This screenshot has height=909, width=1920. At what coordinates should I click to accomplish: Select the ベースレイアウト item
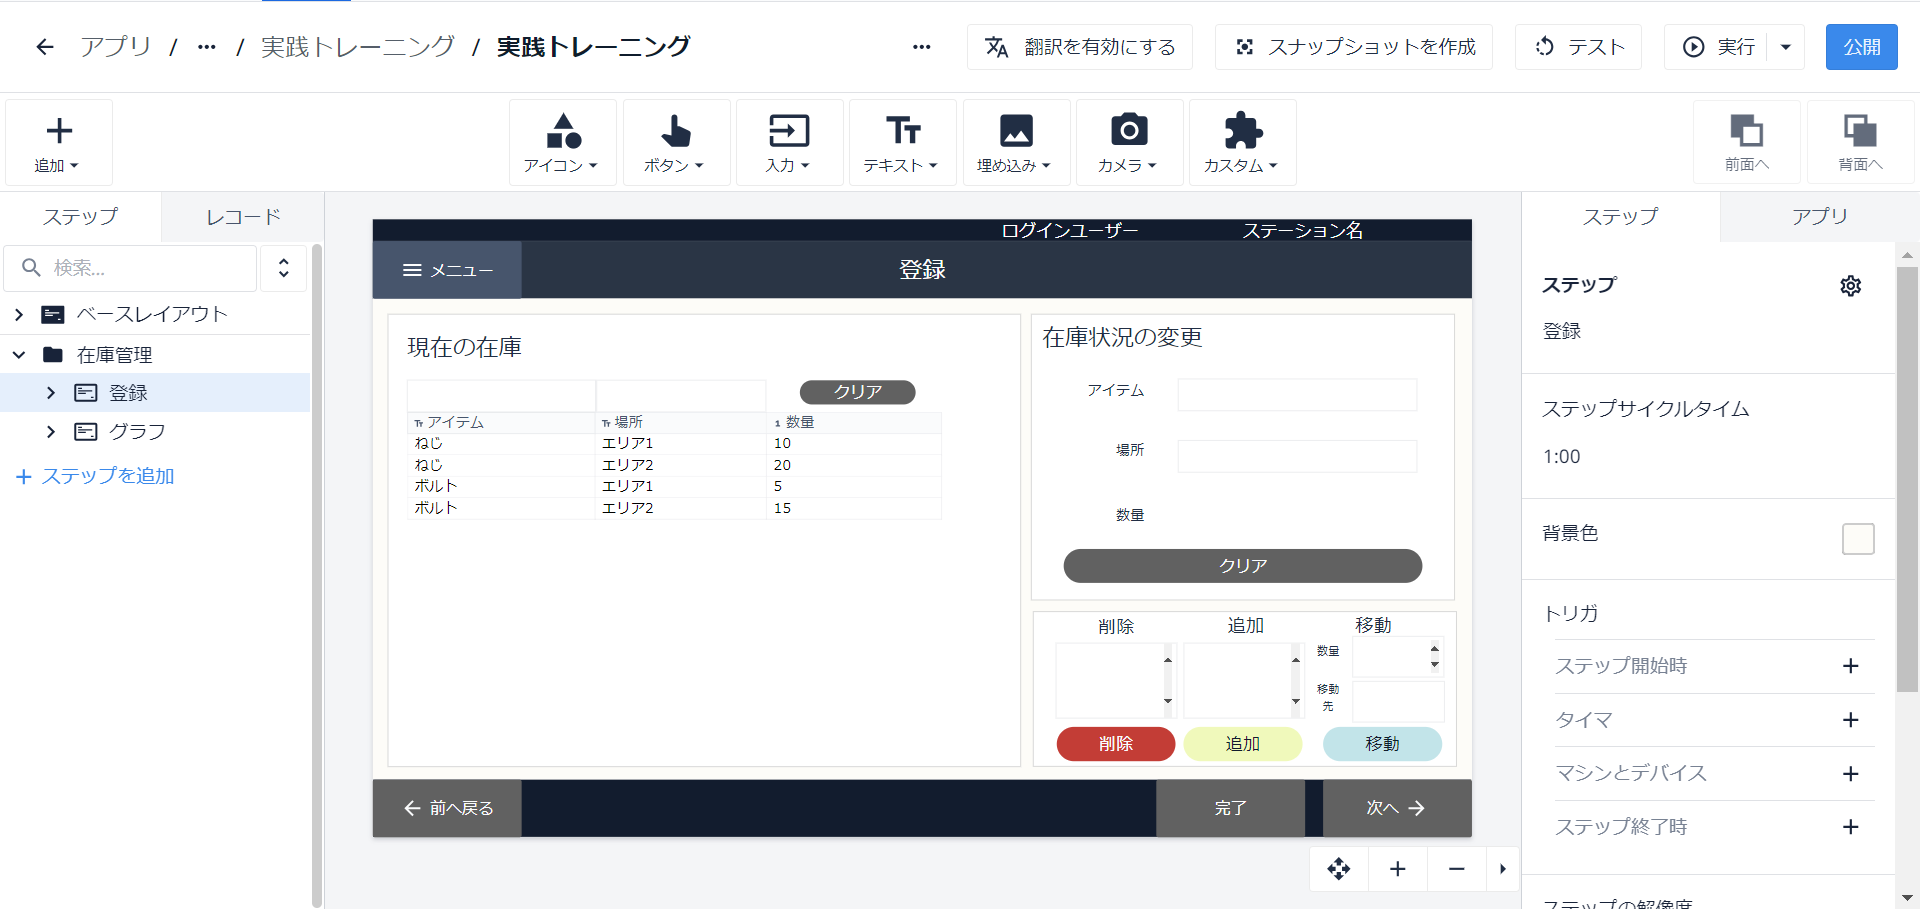(x=152, y=315)
